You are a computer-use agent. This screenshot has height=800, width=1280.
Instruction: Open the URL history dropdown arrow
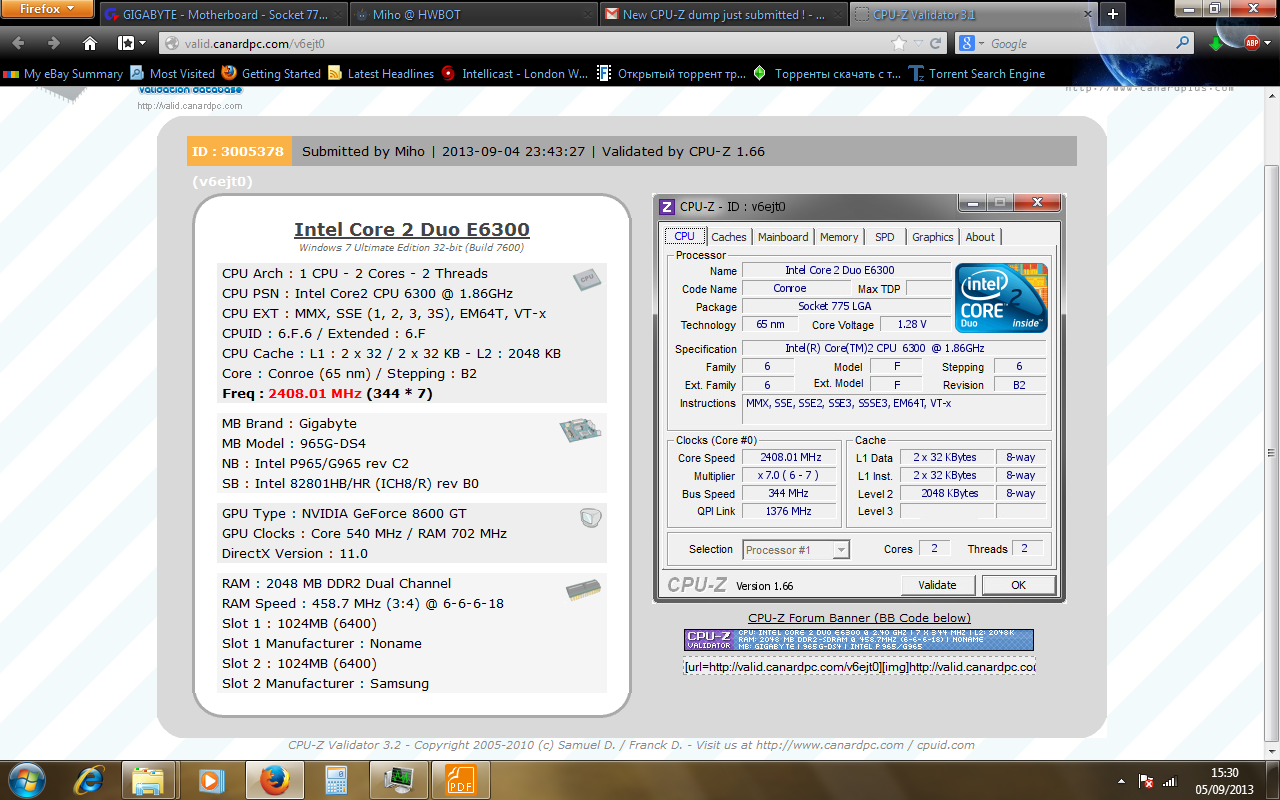pos(917,44)
